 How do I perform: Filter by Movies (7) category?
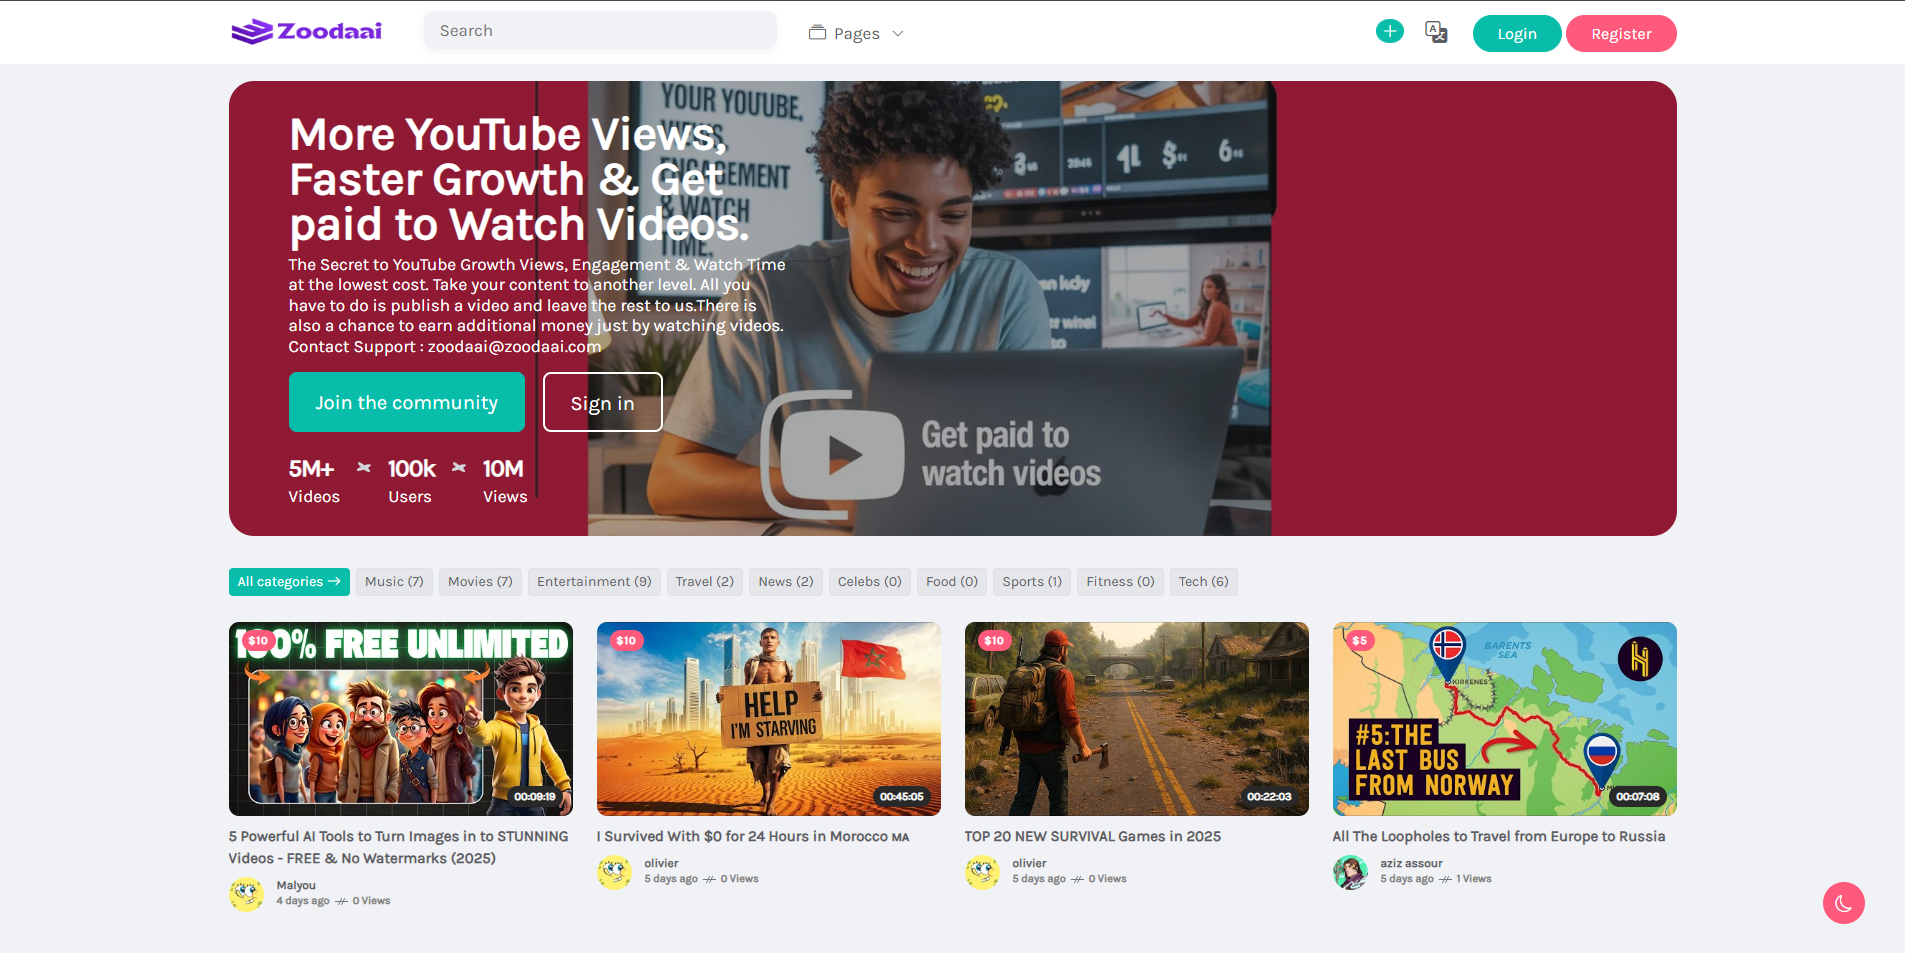(480, 582)
